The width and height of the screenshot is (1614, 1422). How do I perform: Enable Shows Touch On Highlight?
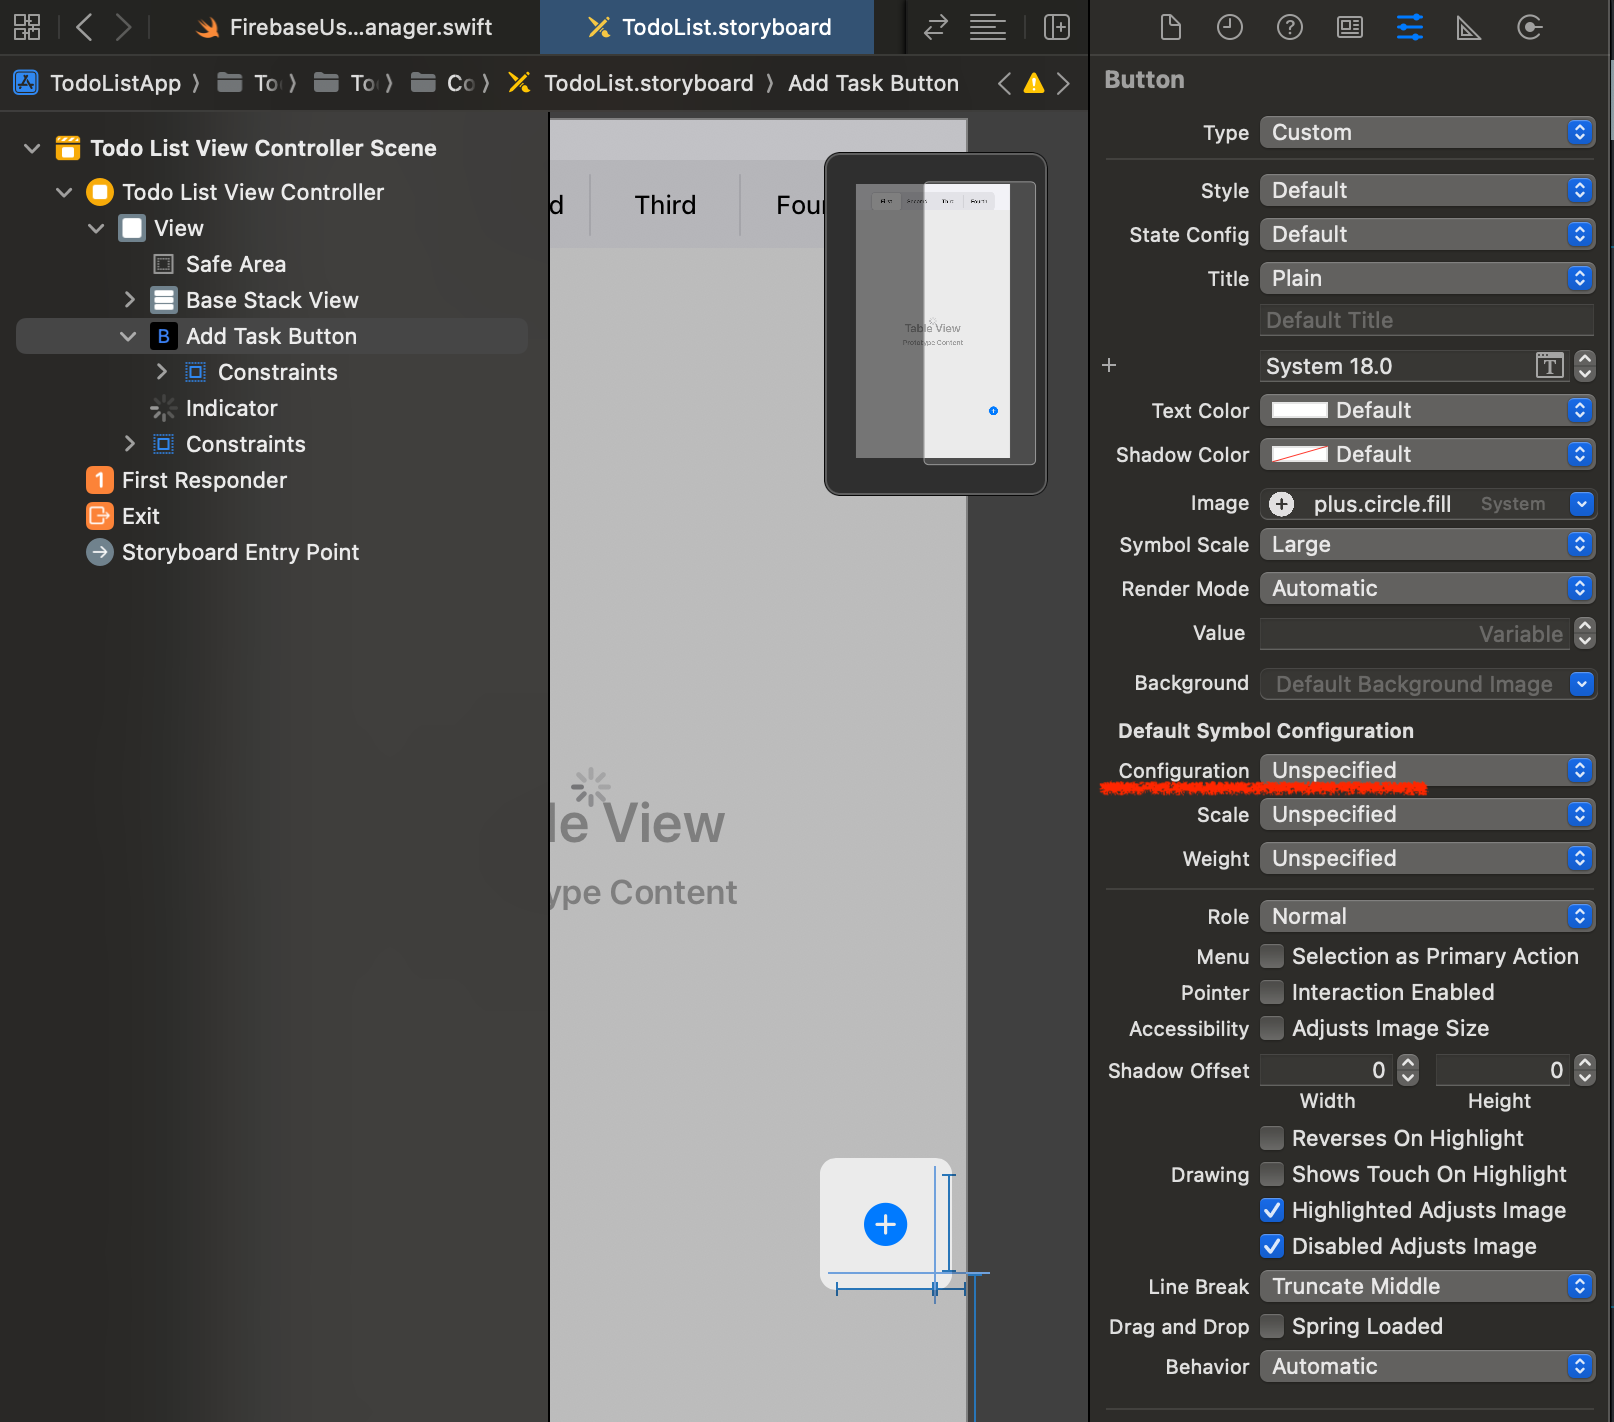[1272, 1174]
